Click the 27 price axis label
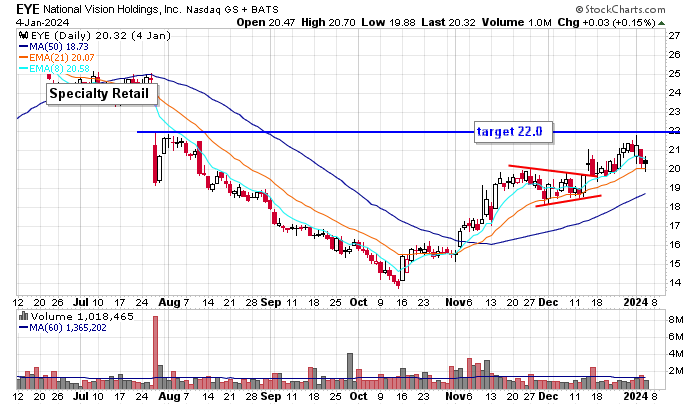The height and width of the screenshot is (405, 700). tap(674, 35)
